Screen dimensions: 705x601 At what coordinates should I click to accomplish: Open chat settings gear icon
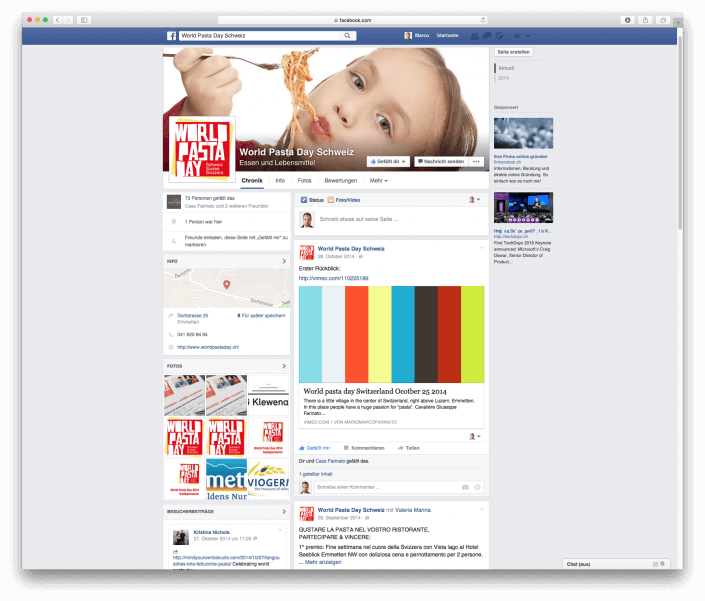[662, 564]
